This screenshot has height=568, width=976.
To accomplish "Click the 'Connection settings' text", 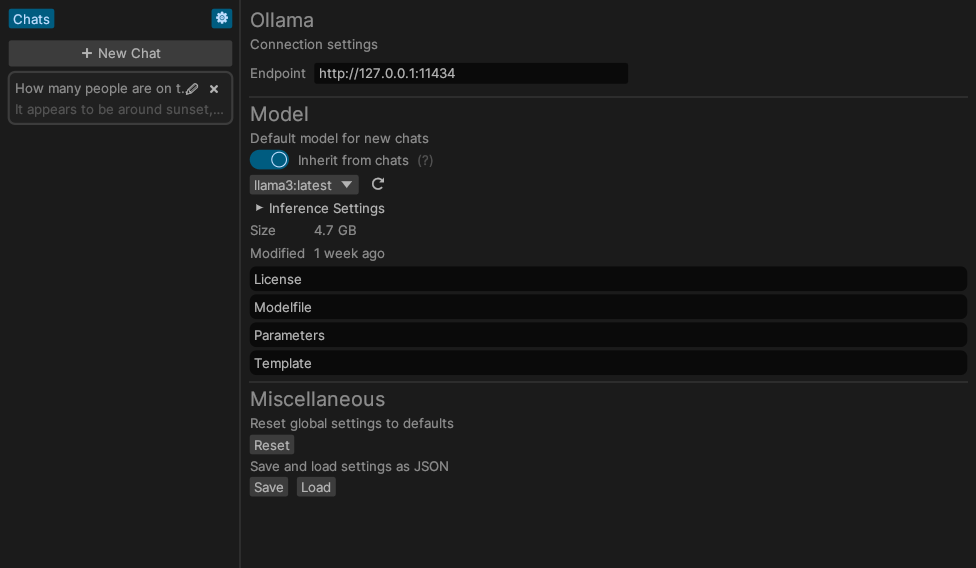I will 314,45.
